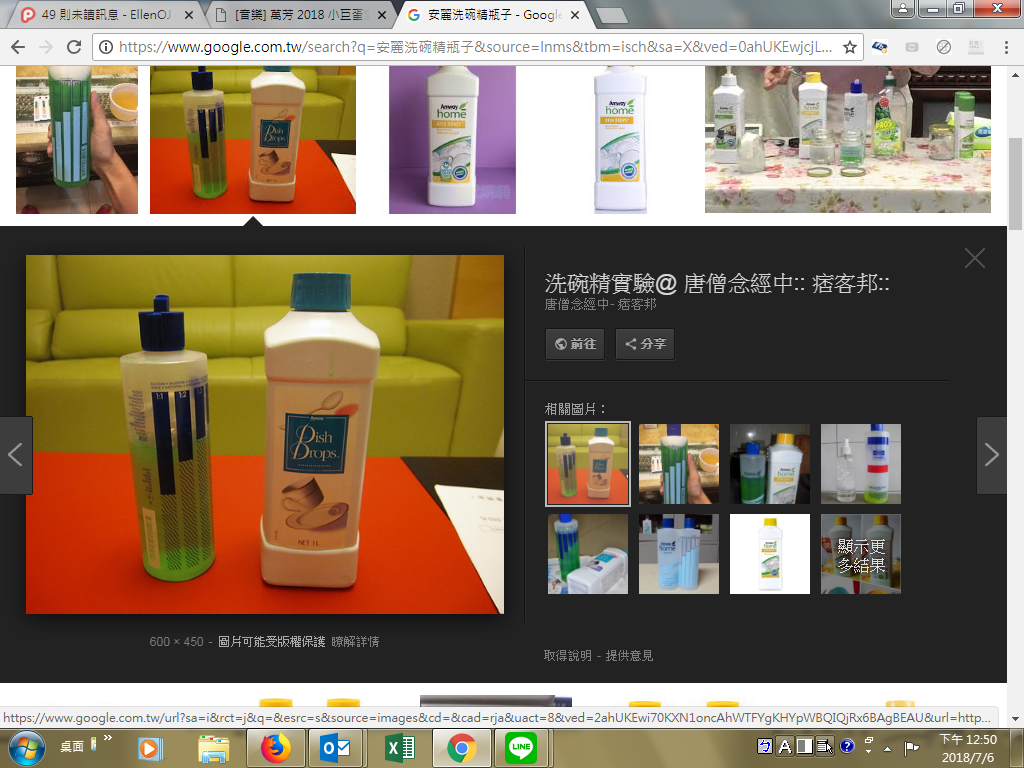
Task: Click the 唐僧念經中- 痞客邦 source link
Action: pyautogui.click(x=601, y=304)
